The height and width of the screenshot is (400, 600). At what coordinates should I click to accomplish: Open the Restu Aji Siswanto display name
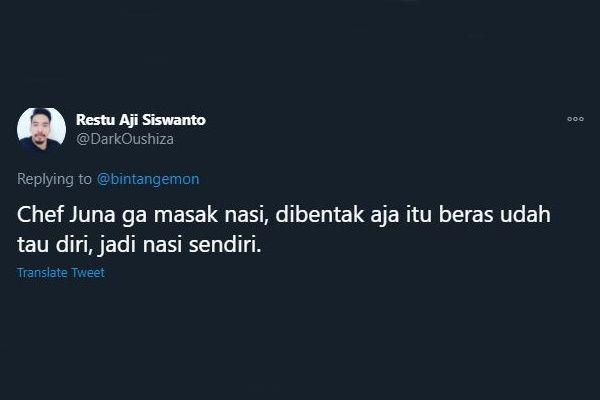(141, 120)
